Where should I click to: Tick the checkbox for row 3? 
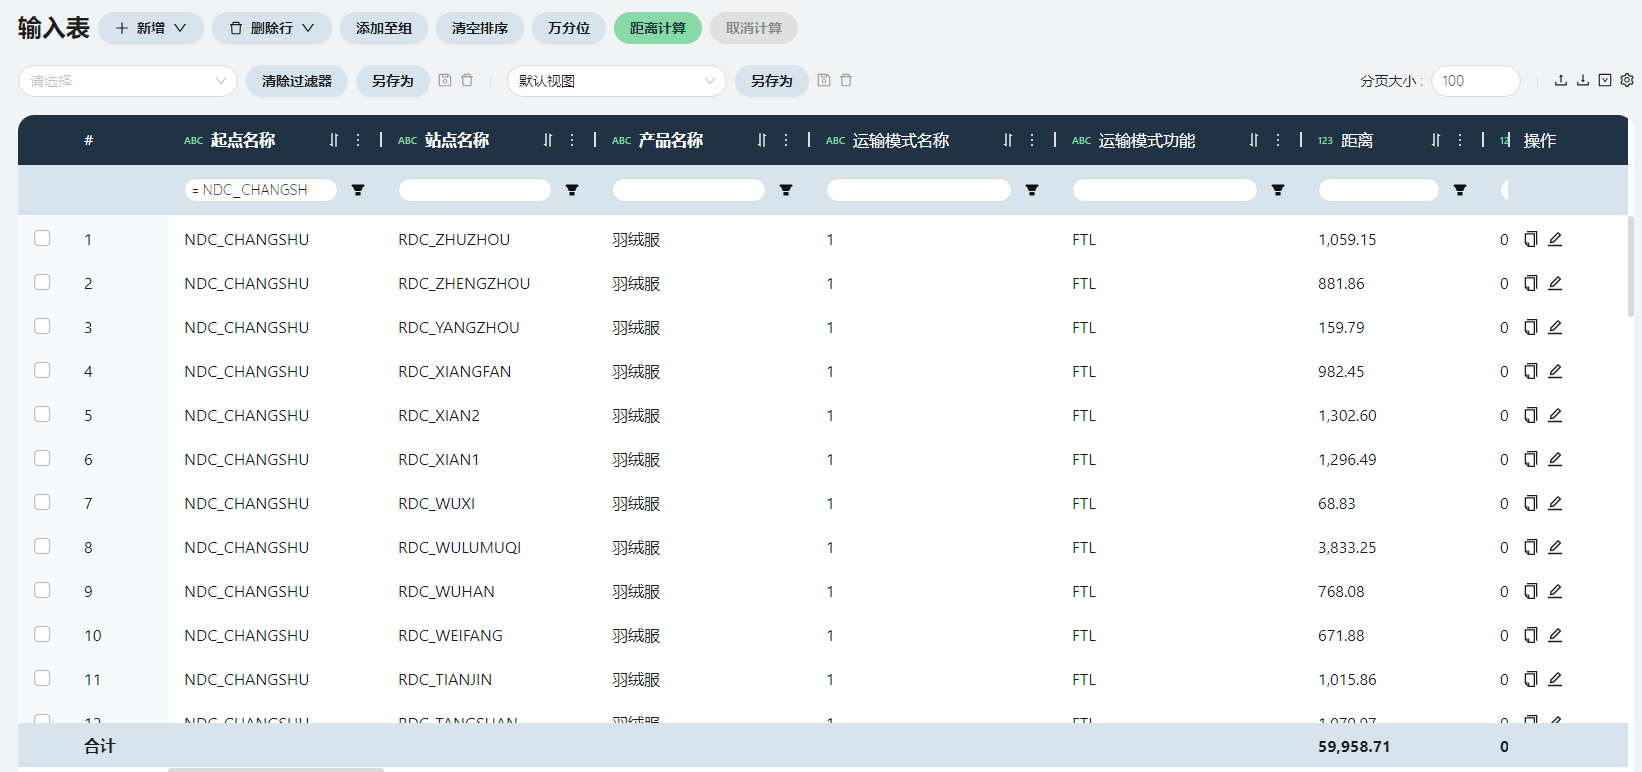coord(42,326)
